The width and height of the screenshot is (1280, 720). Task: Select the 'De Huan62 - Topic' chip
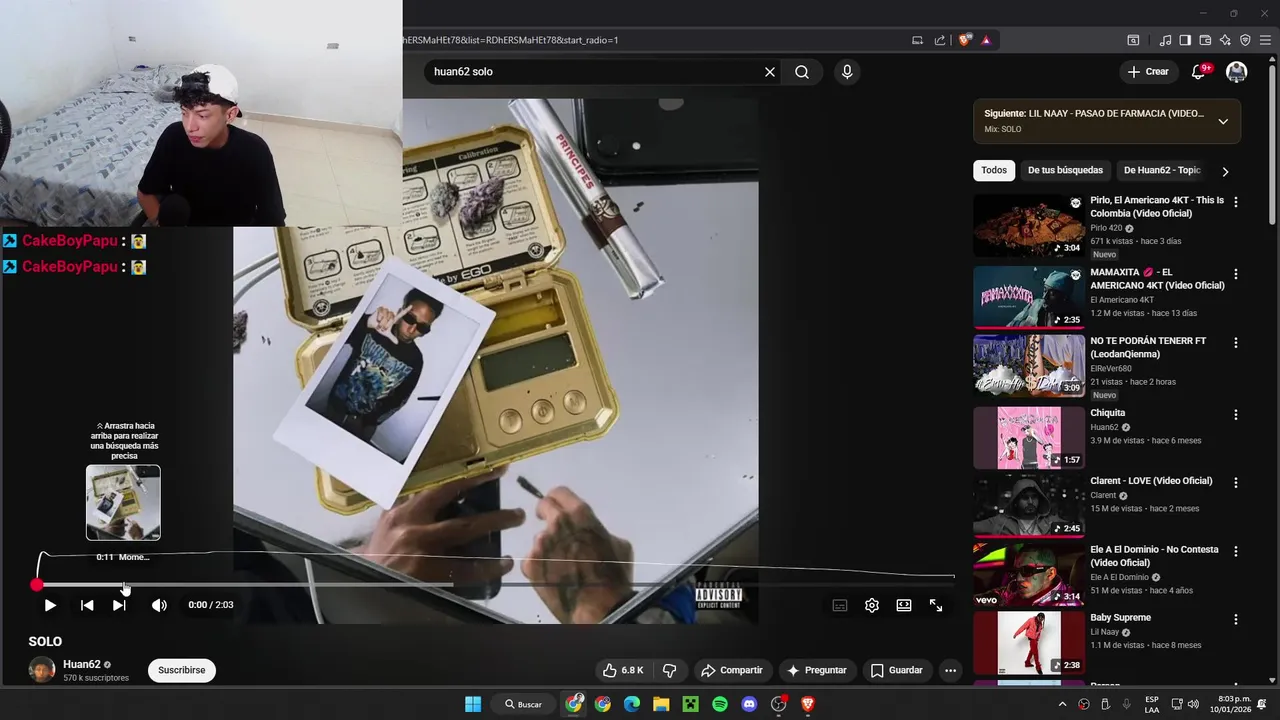point(1162,170)
